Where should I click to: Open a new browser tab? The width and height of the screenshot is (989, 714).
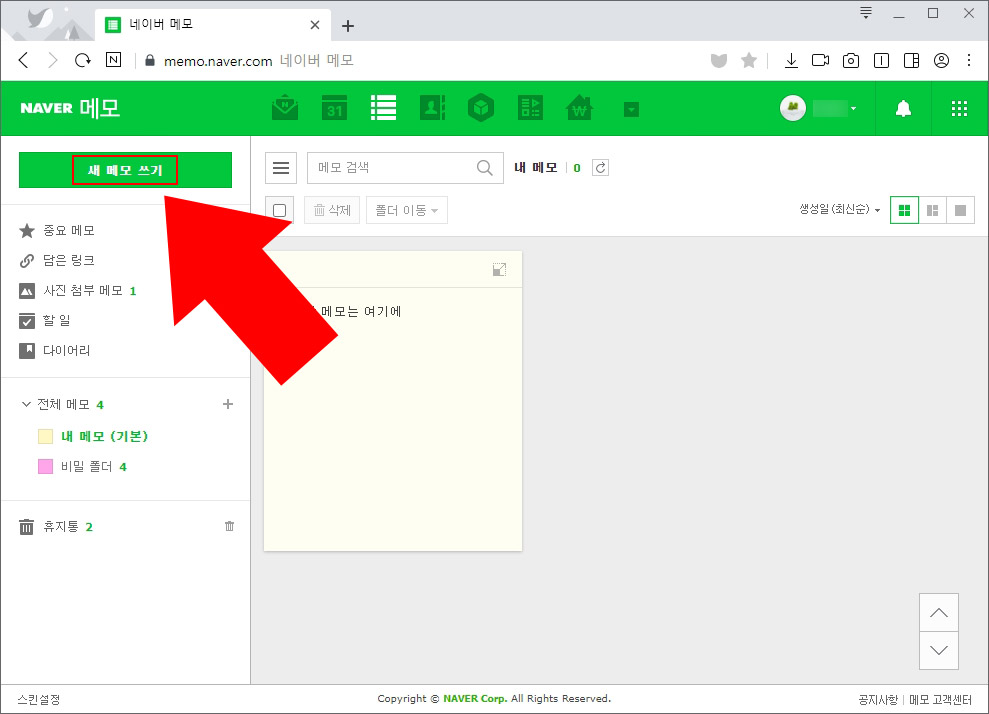348,26
